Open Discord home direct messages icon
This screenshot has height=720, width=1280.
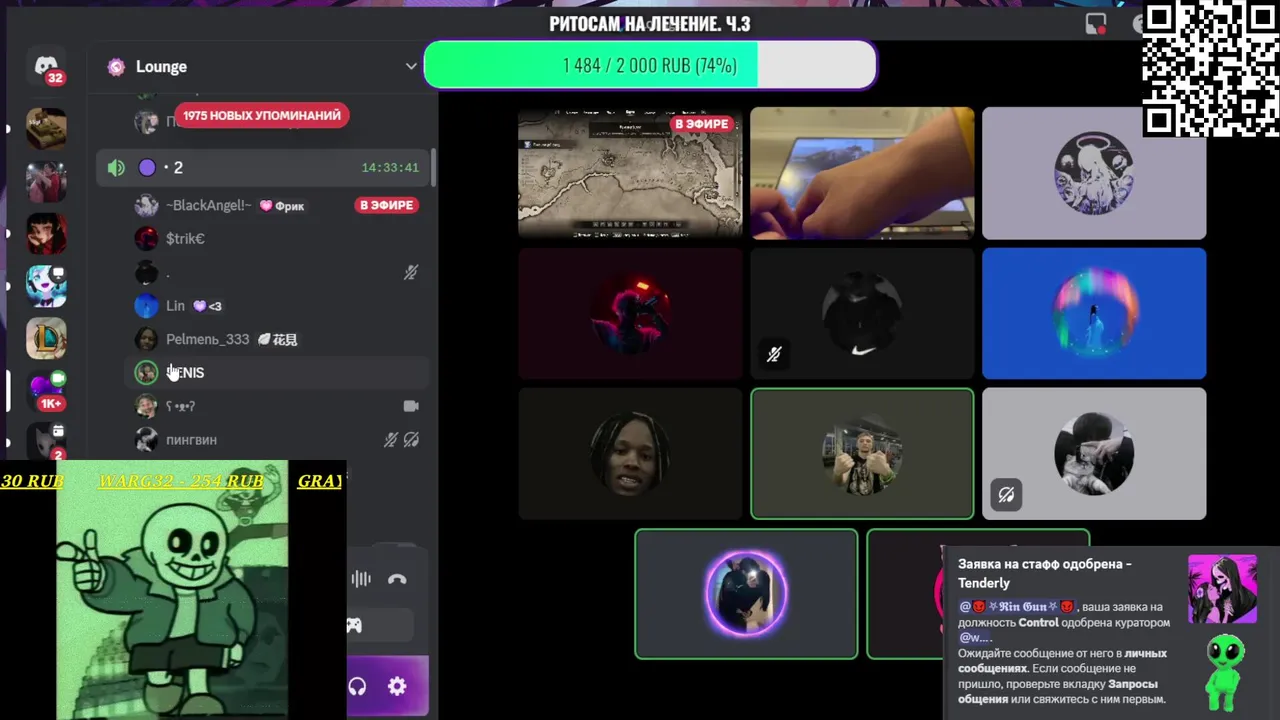tap(46, 67)
